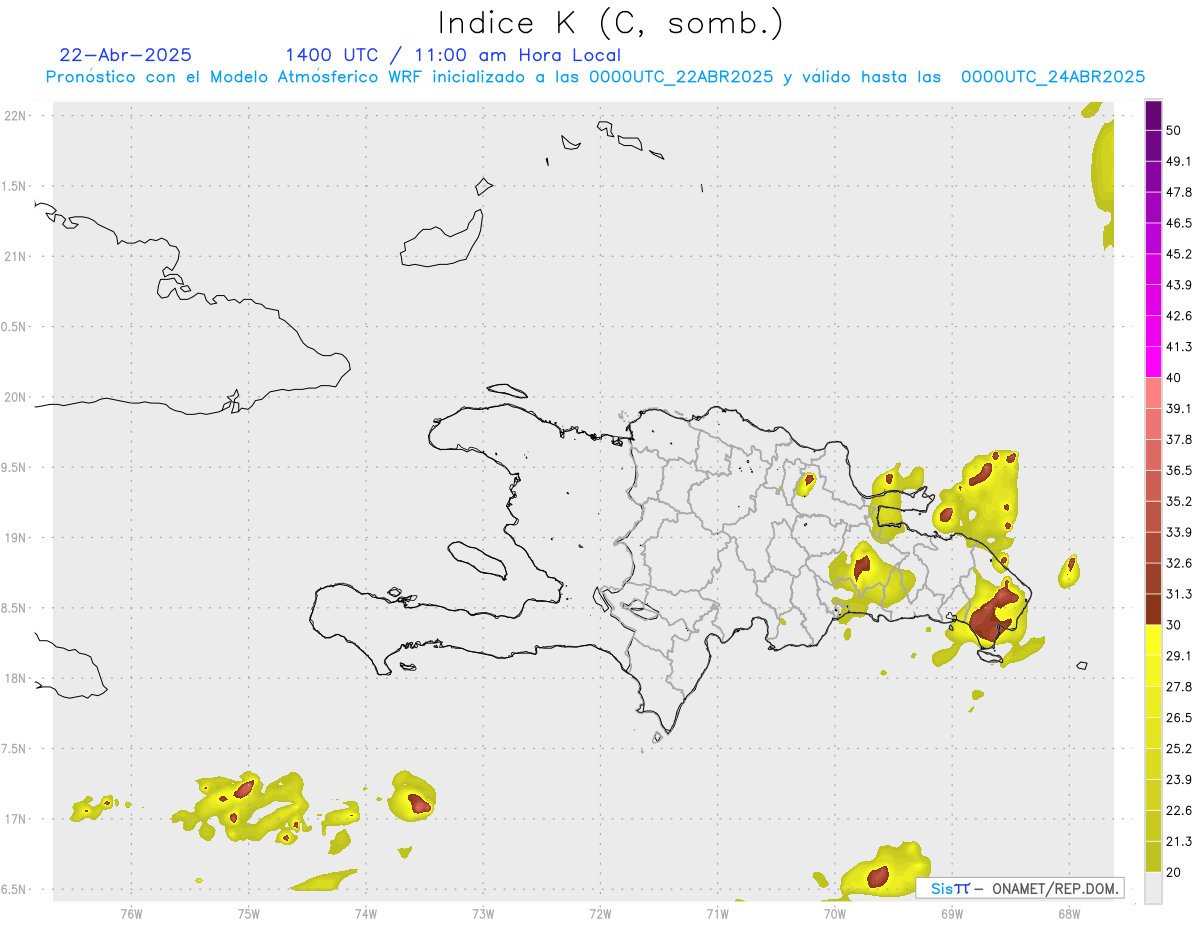Click the legend value '21.3'
Viewport: 1200px width, 927px height.
click(1179, 841)
